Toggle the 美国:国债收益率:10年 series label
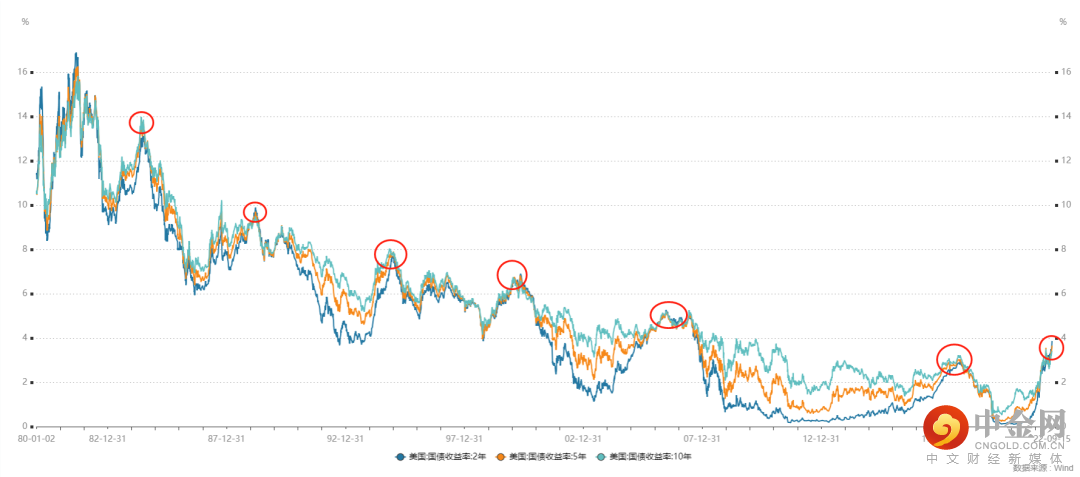This screenshot has width=1080, height=477. [650, 457]
